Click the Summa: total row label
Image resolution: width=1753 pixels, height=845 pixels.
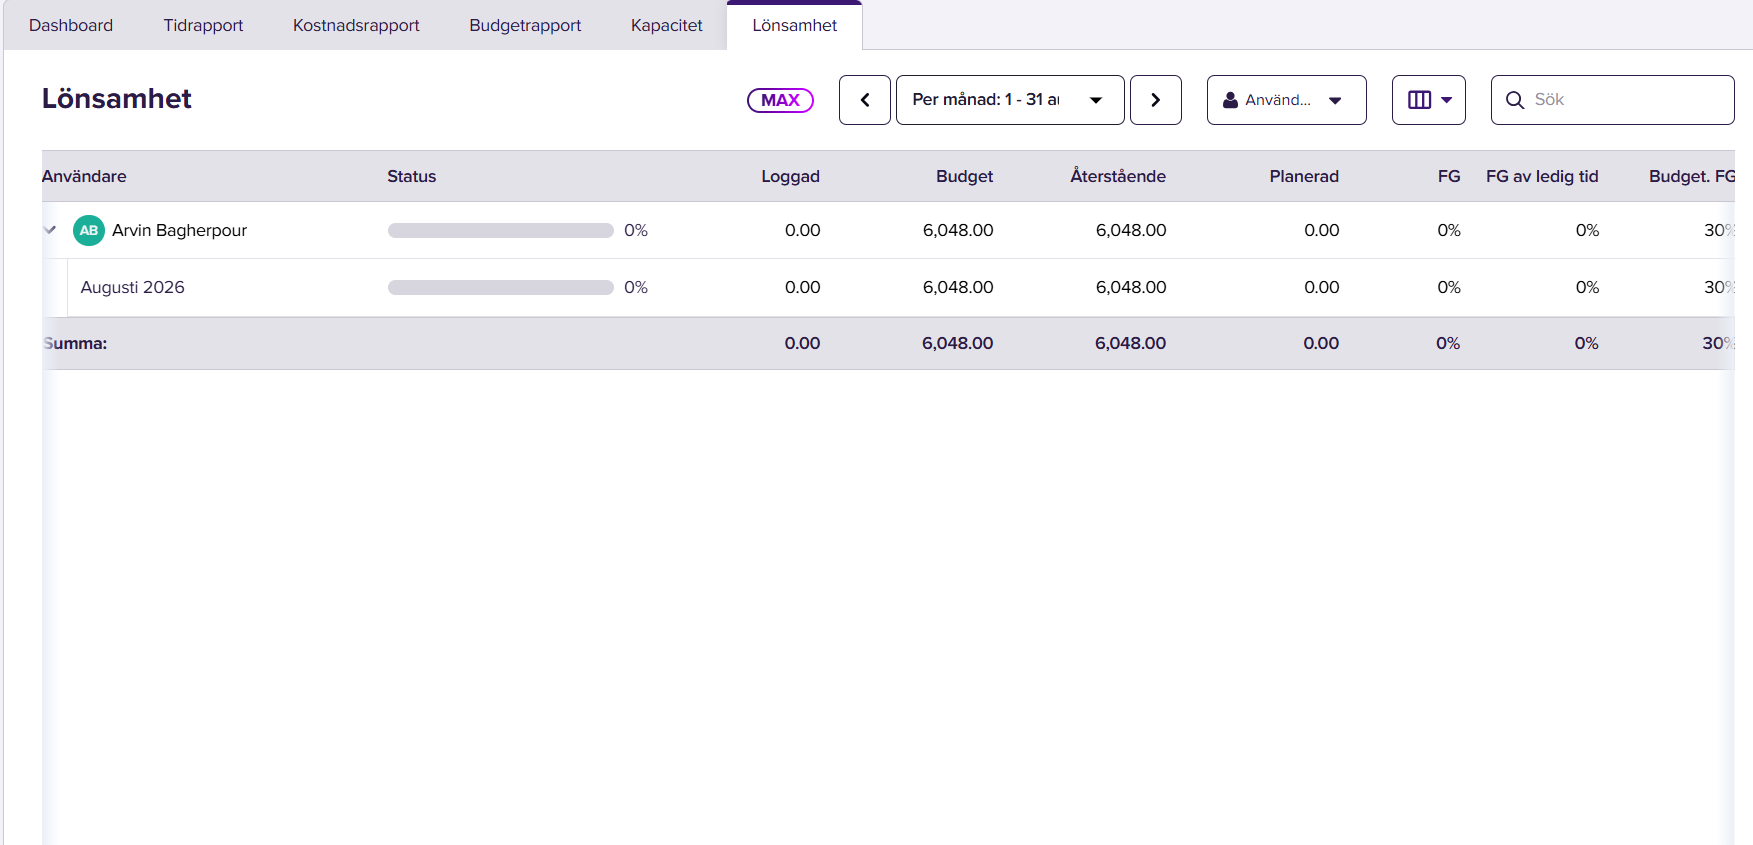click(x=76, y=343)
